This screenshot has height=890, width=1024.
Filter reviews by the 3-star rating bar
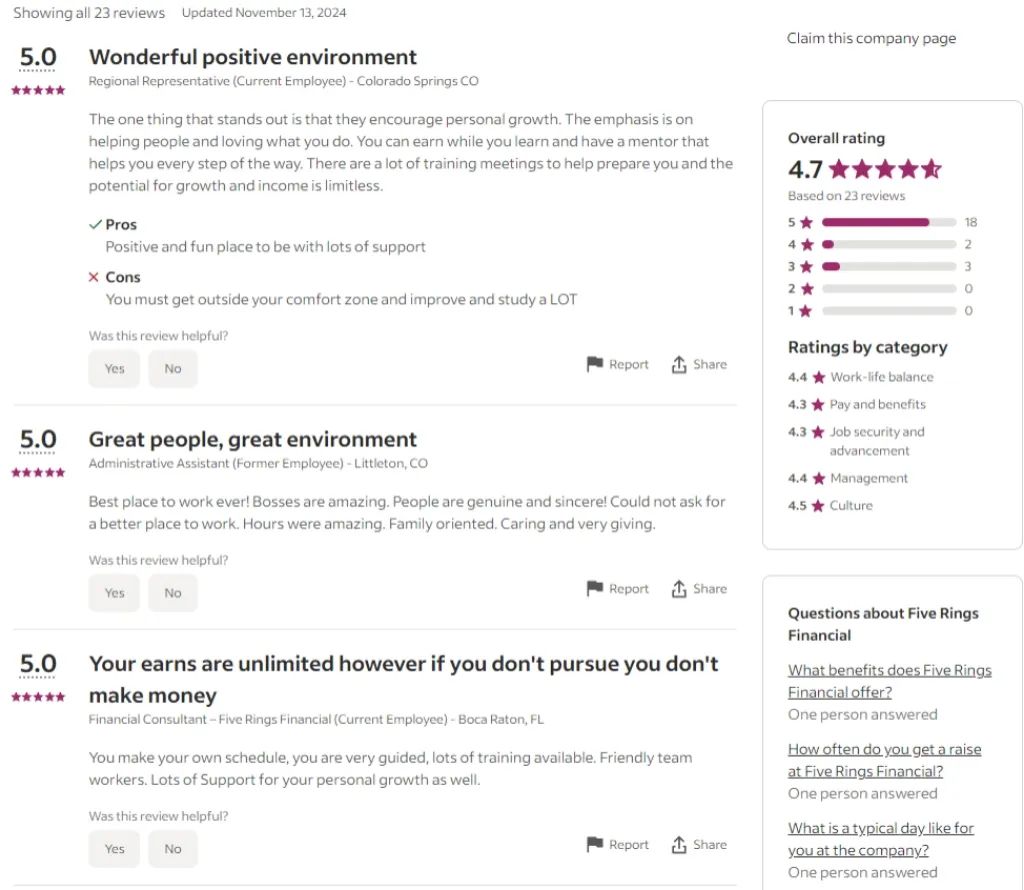coord(889,266)
